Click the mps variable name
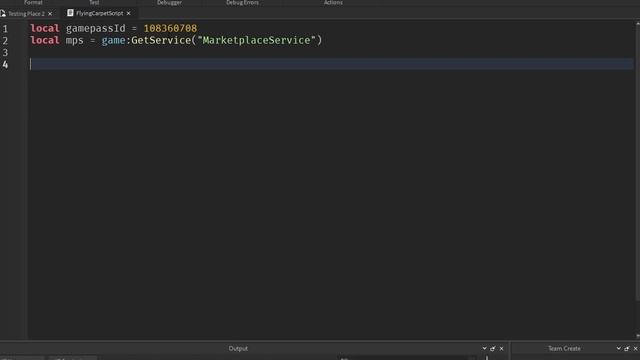The image size is (640, 360). pos(75,40)
